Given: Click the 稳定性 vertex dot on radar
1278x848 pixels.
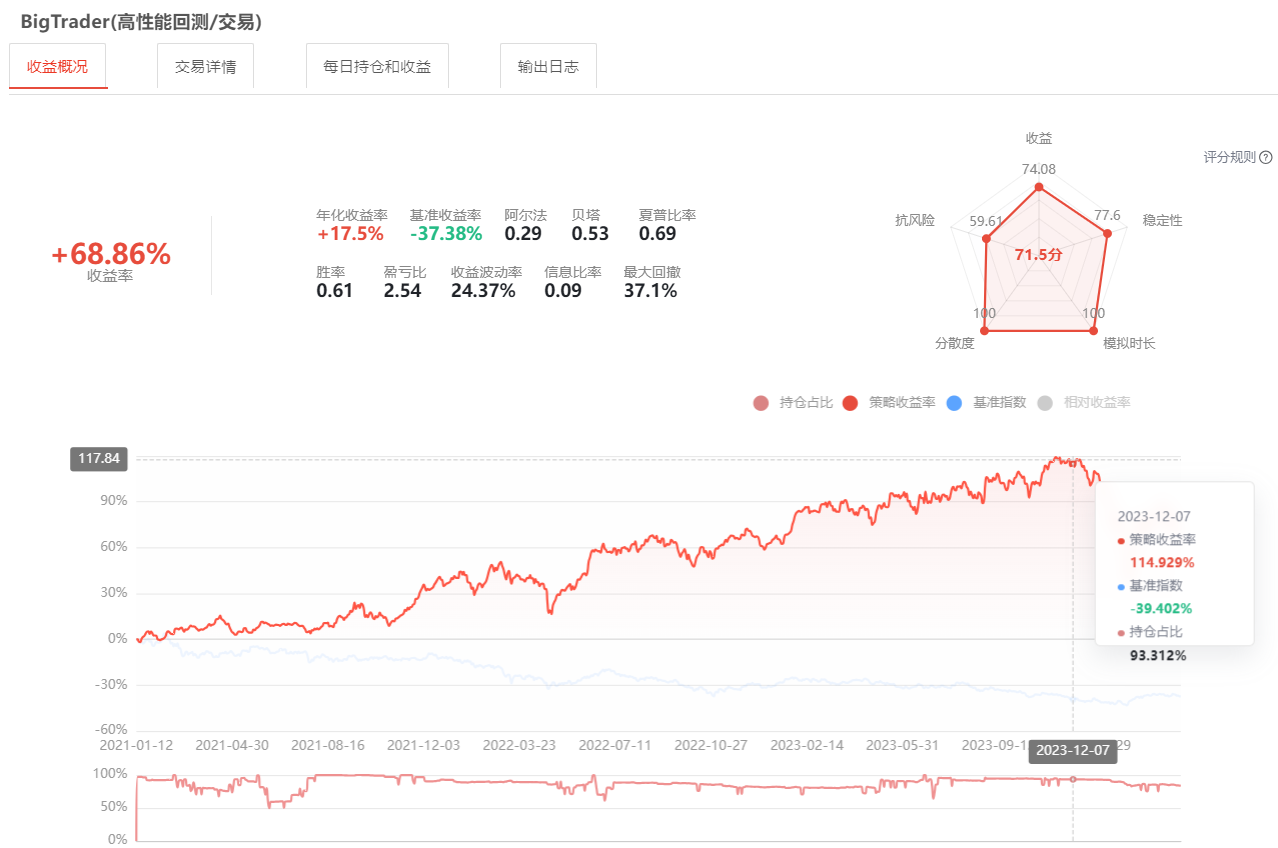Looking at the screenshot, I should [x=1107, y=234].
